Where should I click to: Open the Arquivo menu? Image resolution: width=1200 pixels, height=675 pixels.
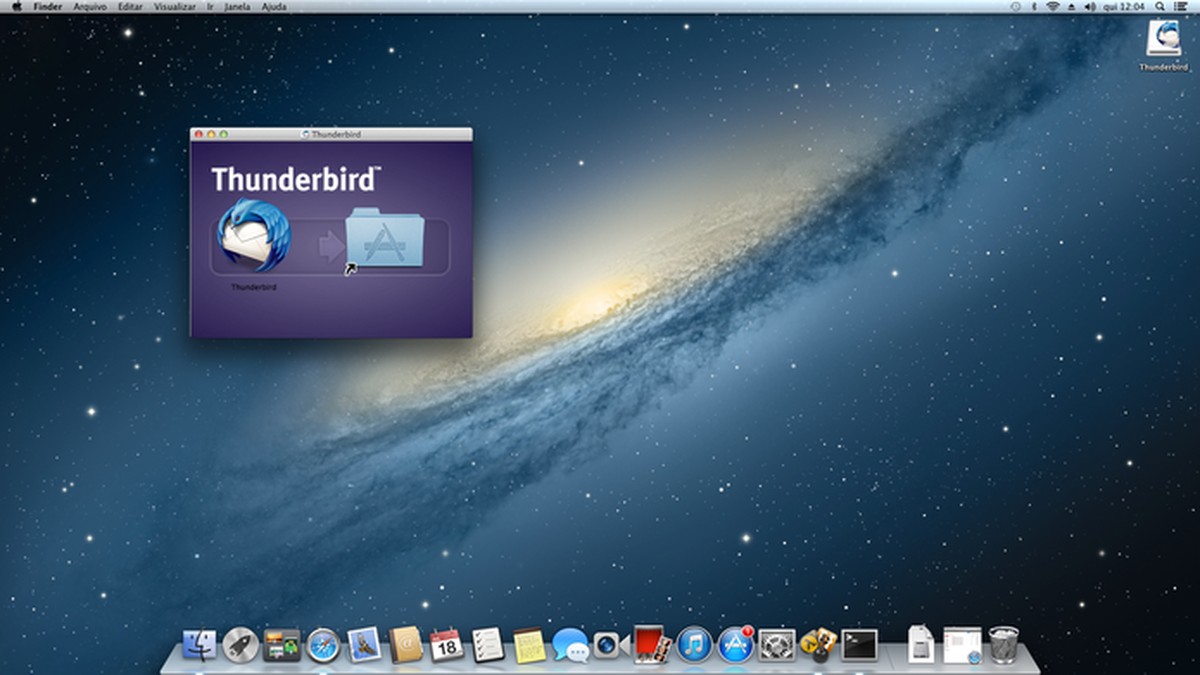pos(92,8)
